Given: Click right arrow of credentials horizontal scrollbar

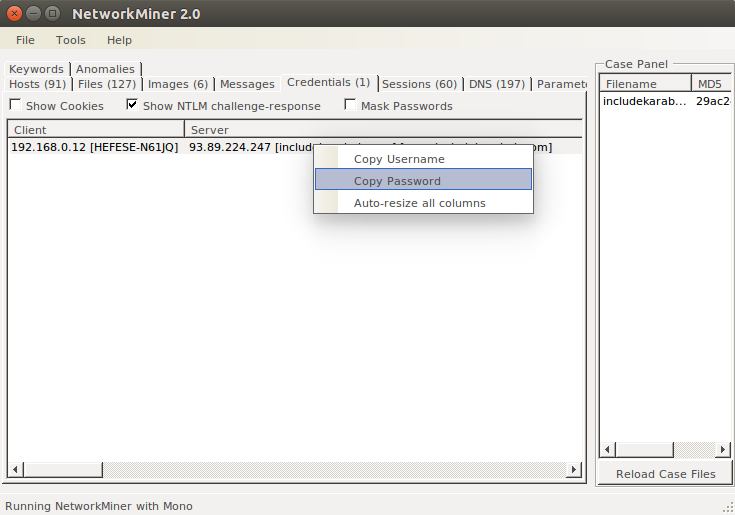Looking at the screenshot, I should [x=574, y=469].
